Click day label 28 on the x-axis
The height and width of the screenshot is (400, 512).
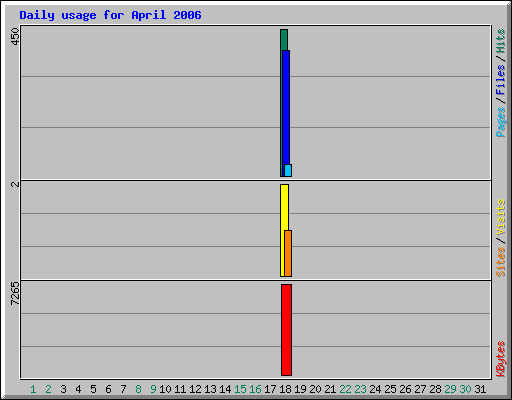coord(435,389)
